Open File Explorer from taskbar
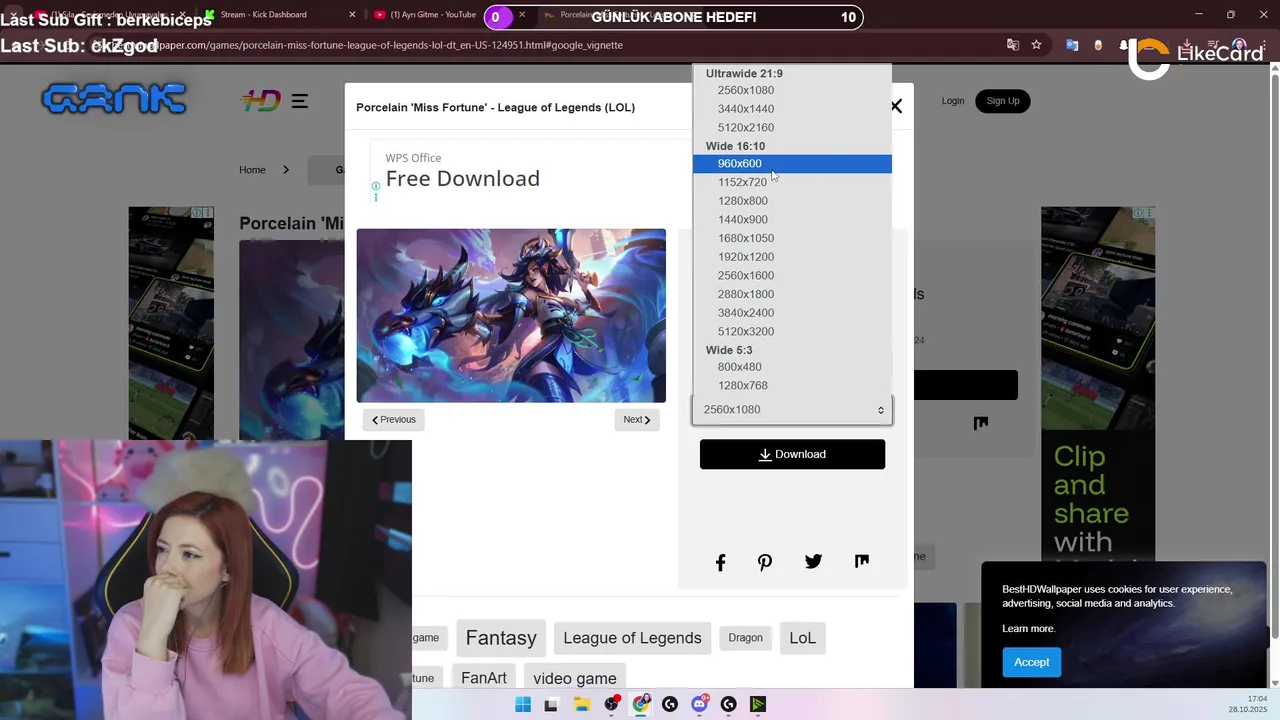The width and height of the screenshot is (1280, 720). pos(581,704)
